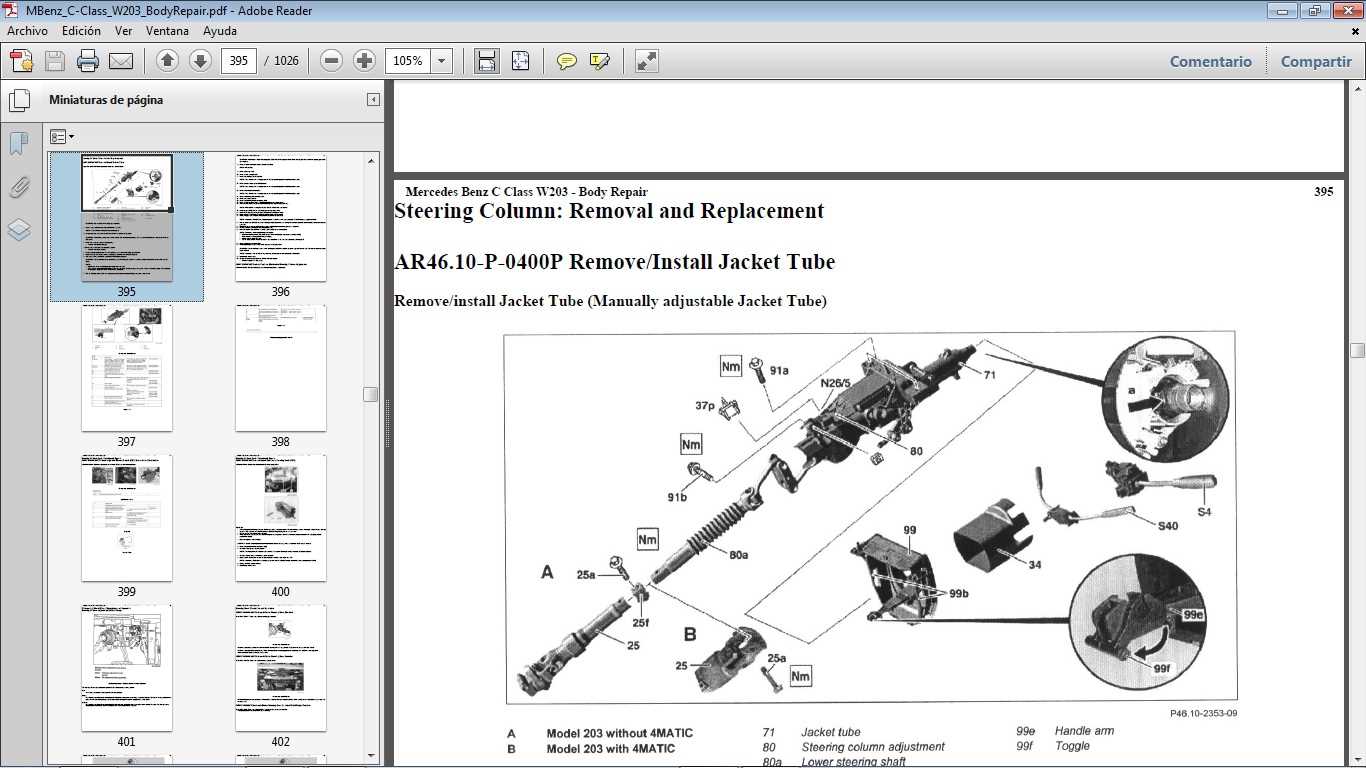The image size is (1366, 768).
Task: Add a sticky note comment
Action: tap(566, 61)
